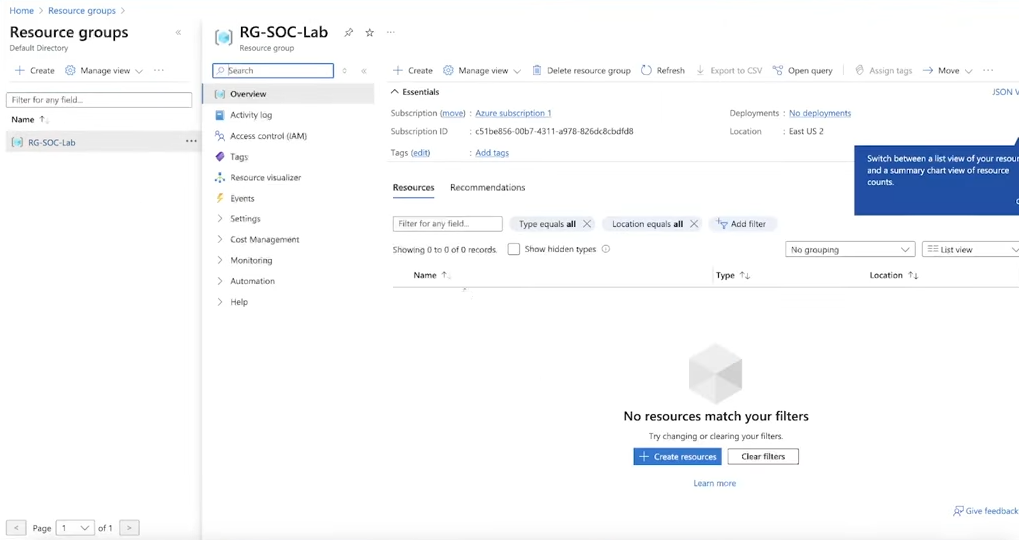
Task: Collapse the Resource groups panel
Action: pos(178,32)
